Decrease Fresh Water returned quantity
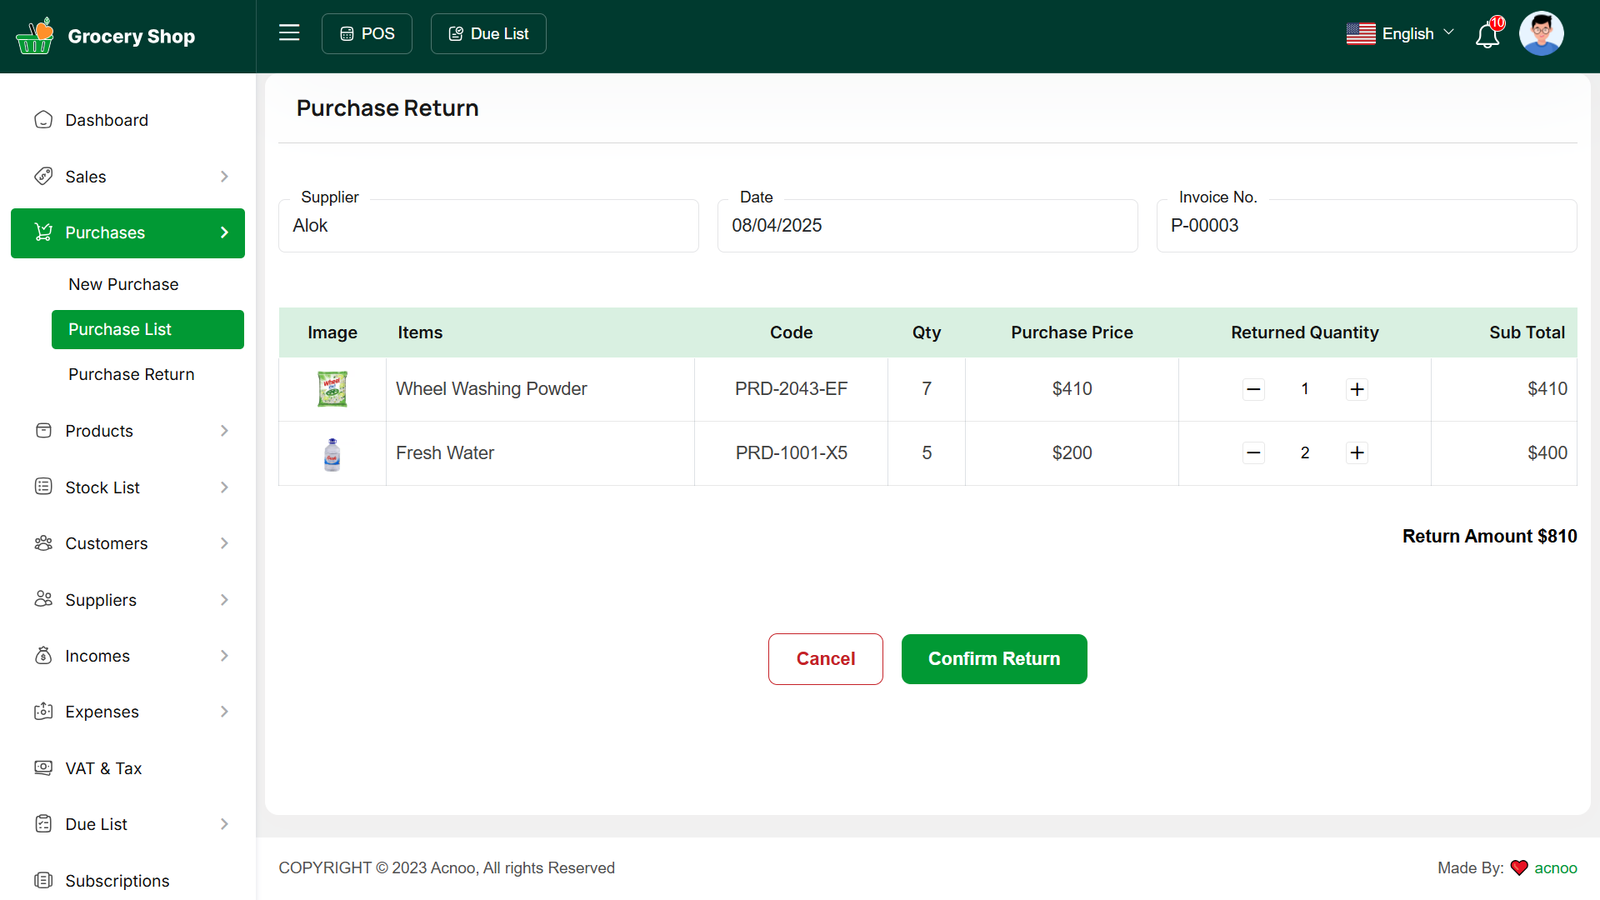Viewport: 1600px width, 900px height. 1253,453
